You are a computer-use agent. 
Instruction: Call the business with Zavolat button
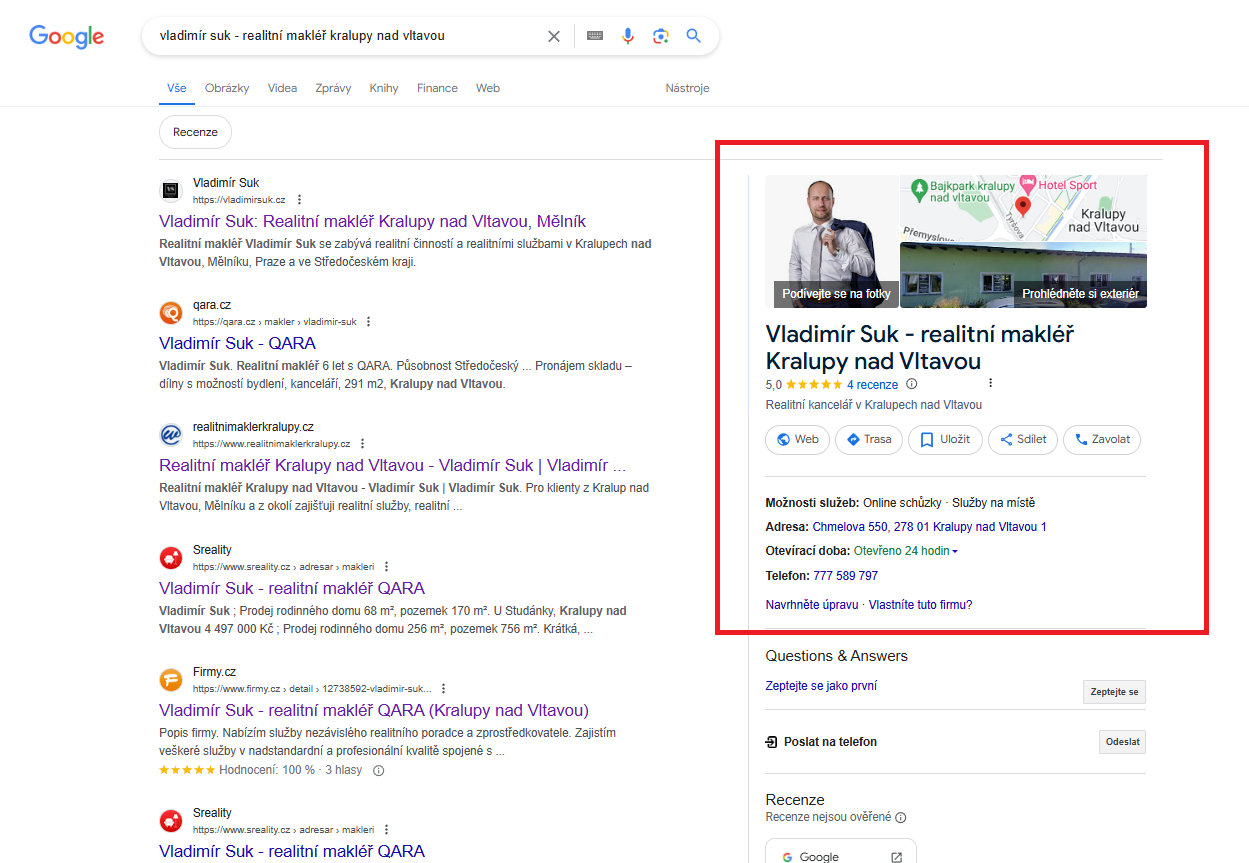point(1102,440)
